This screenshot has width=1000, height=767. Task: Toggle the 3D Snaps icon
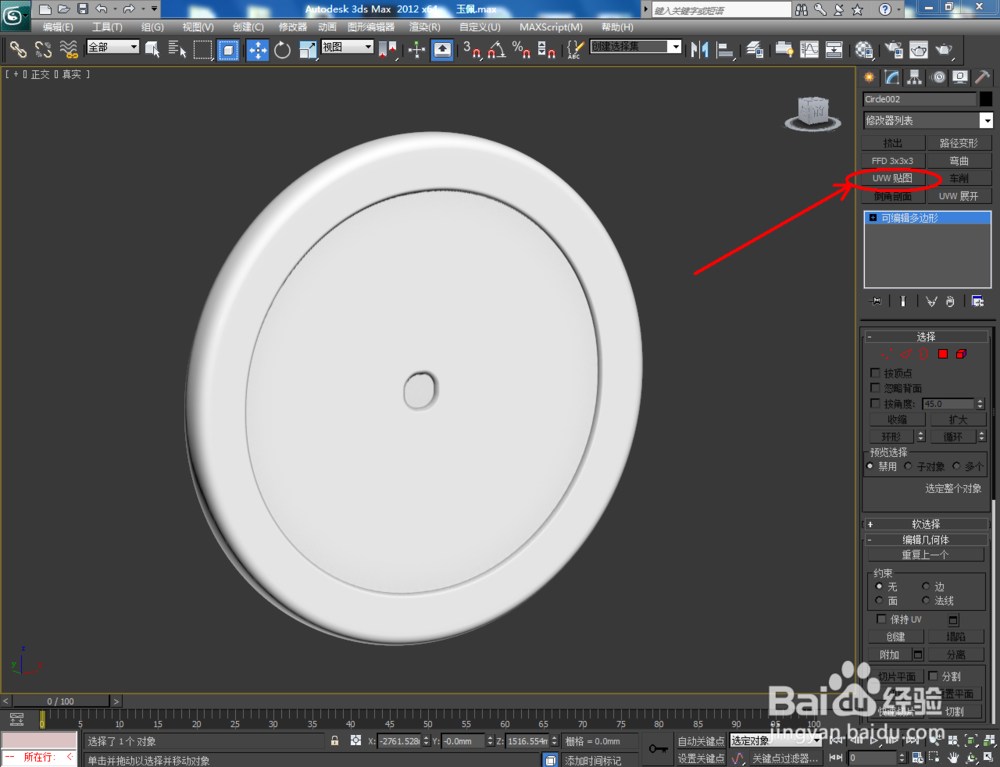click(x=472, y=50)
